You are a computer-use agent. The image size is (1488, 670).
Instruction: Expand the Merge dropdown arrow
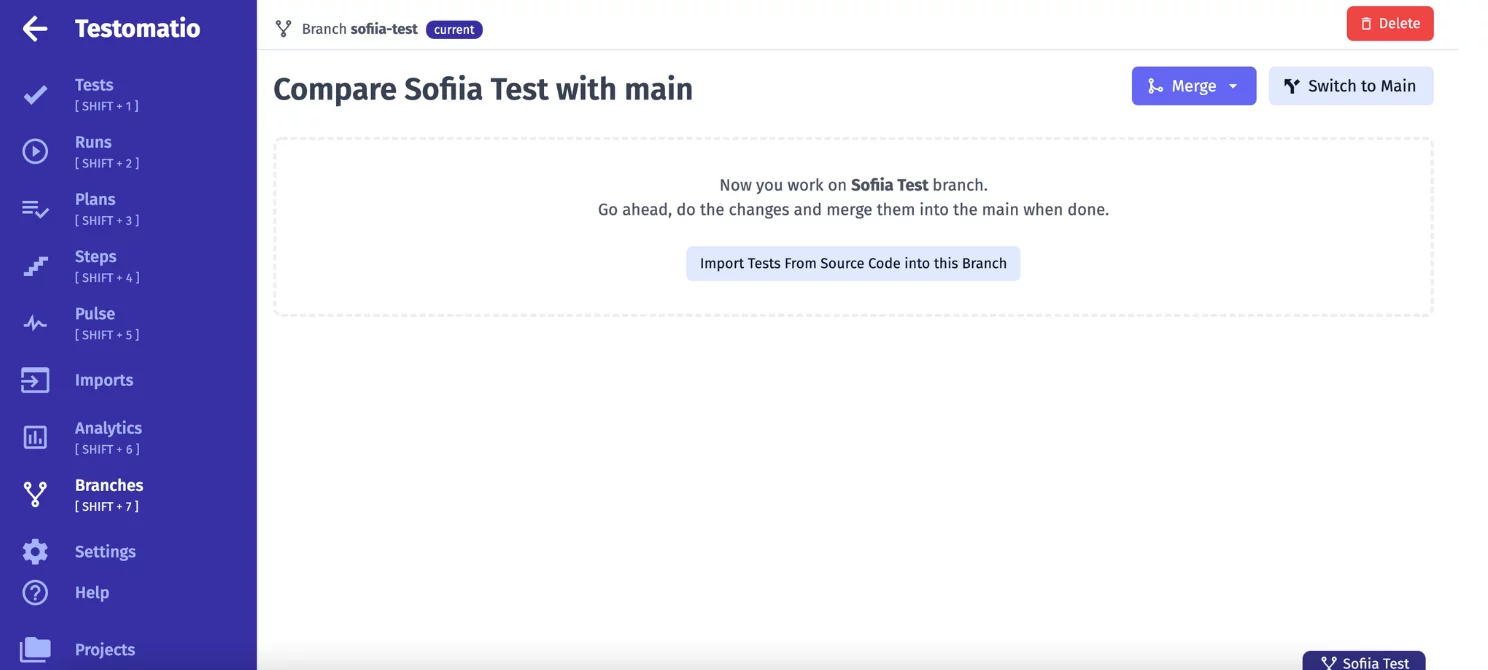click(x=1234, y=86)
